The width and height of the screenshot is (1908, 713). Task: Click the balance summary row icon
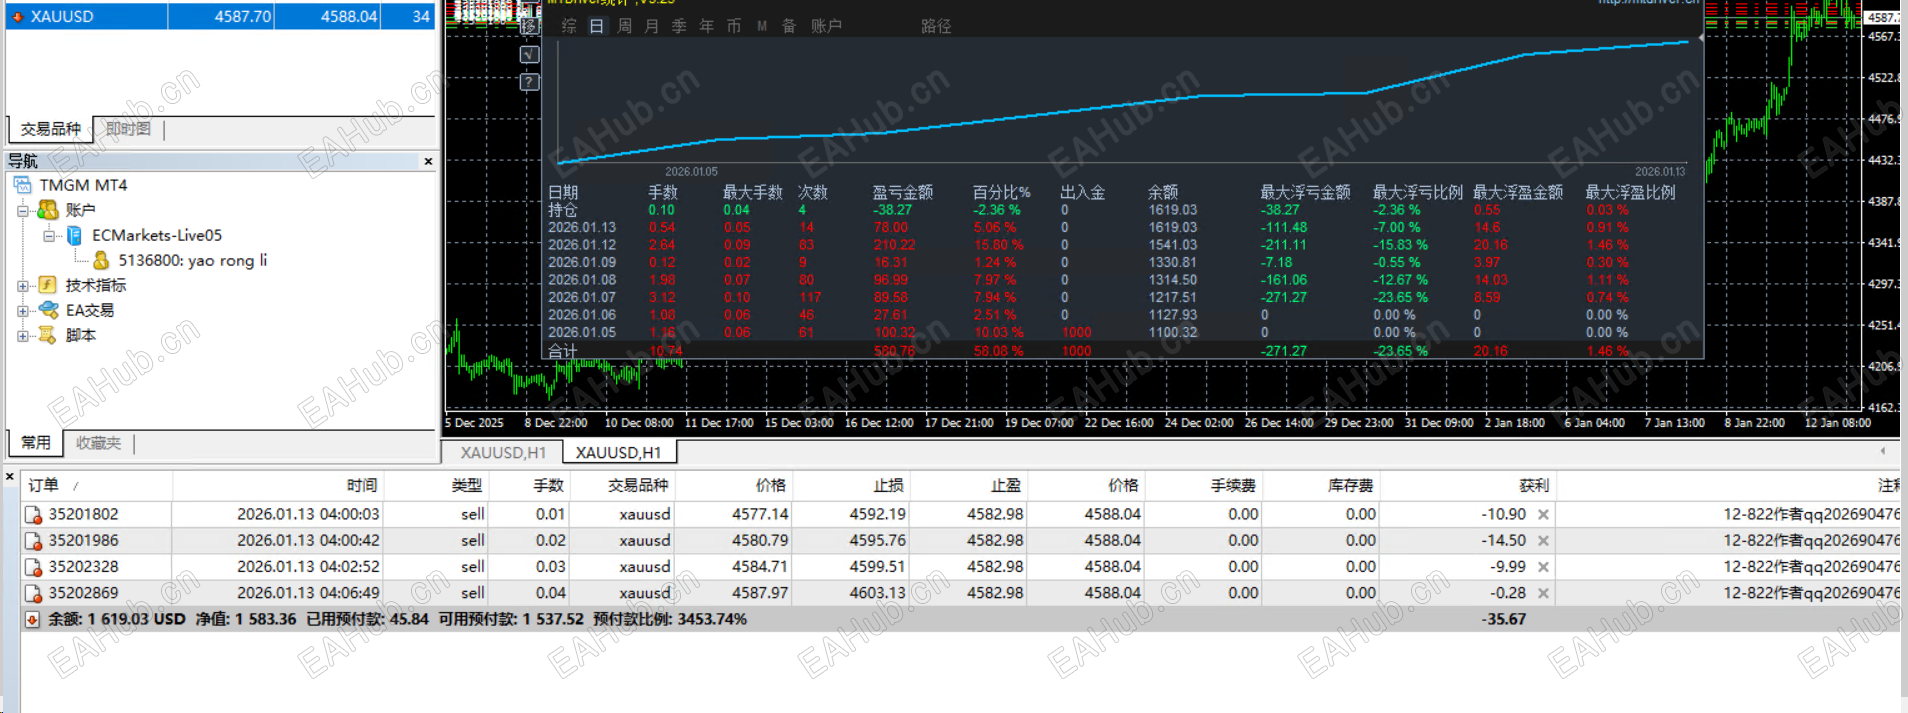tap(32, 620)
